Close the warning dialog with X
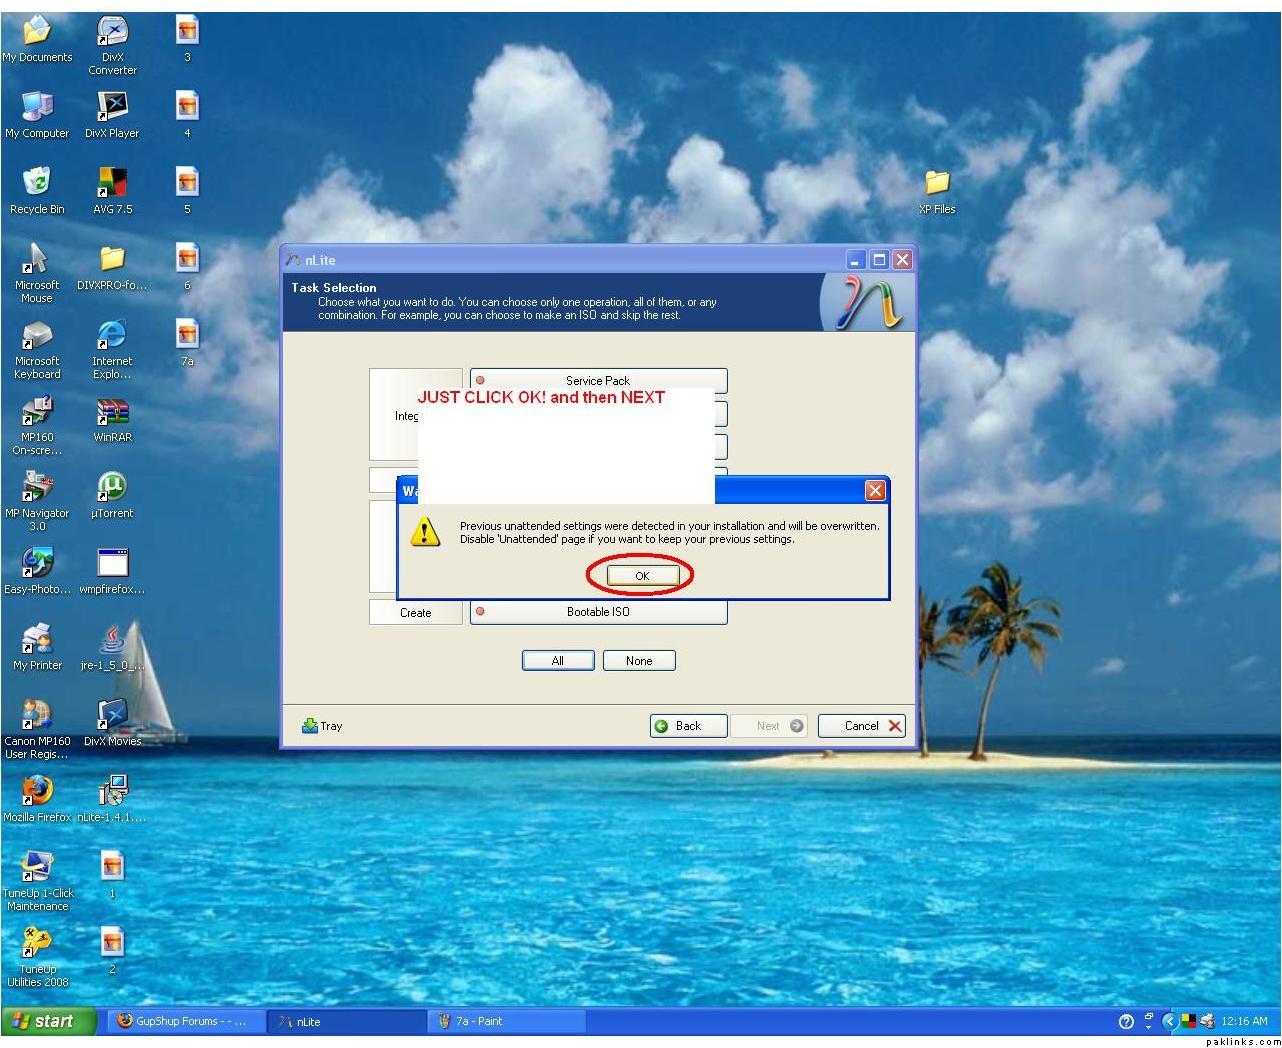1282x1048 pixels. click(x=875, y=490)
